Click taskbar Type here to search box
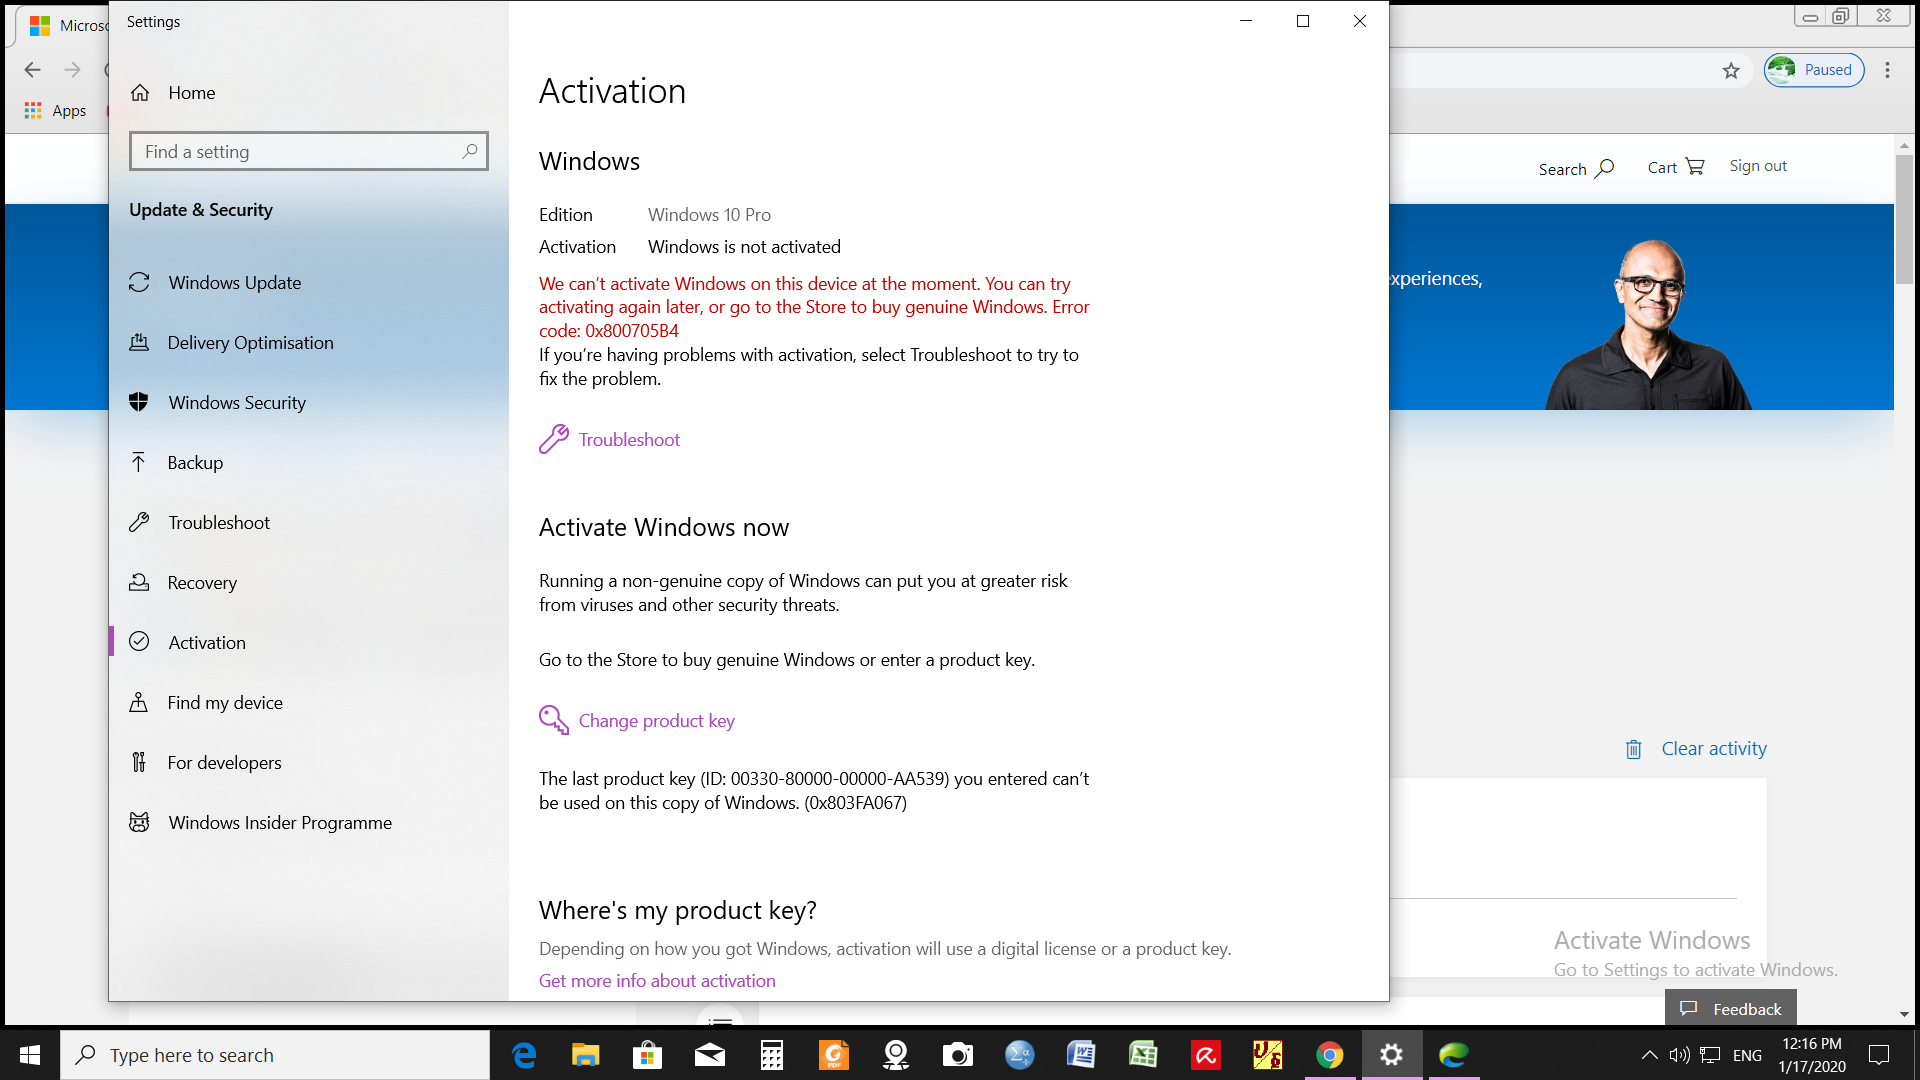This screenshot has height=1080, width=1920. coord(275,1055)
